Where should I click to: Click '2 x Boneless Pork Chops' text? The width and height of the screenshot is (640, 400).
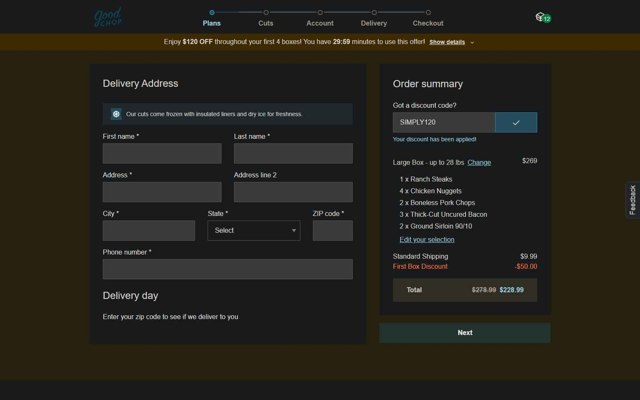click(437, 203)
